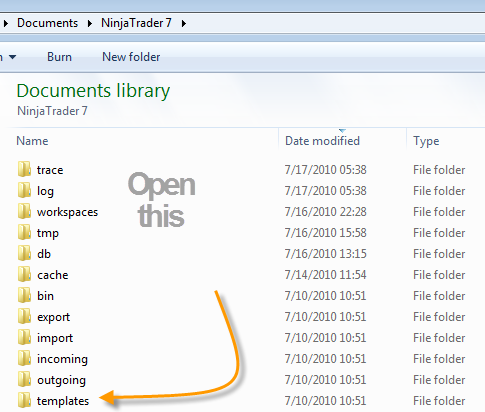Click the bin folder icon
Viewport: 485px width, 412px height.
point(24,295)
